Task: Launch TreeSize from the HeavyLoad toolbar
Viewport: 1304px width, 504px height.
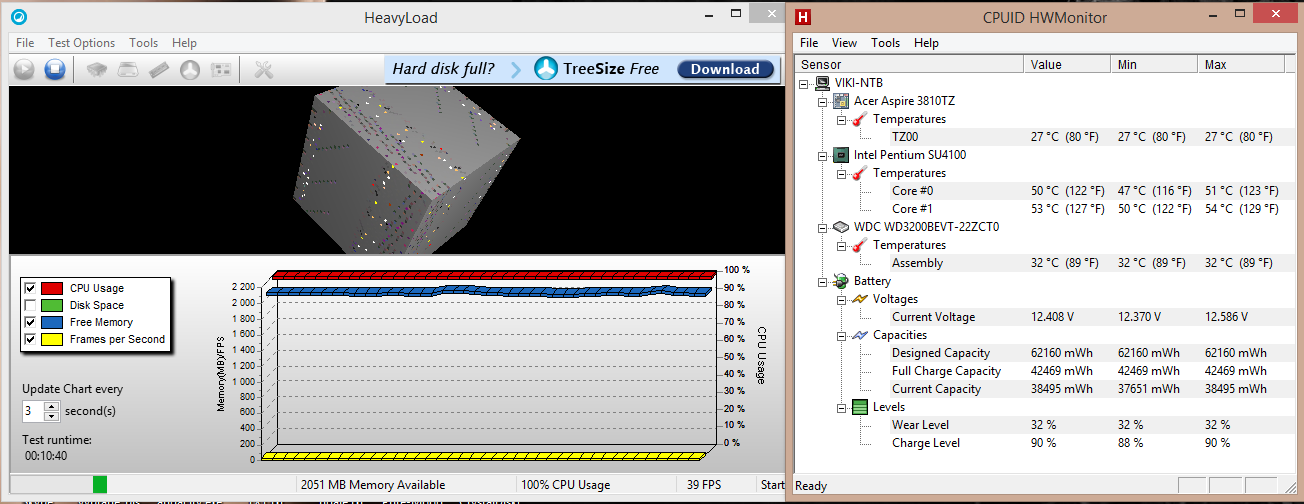Action: pyautogui.click(x=190, y=69)
